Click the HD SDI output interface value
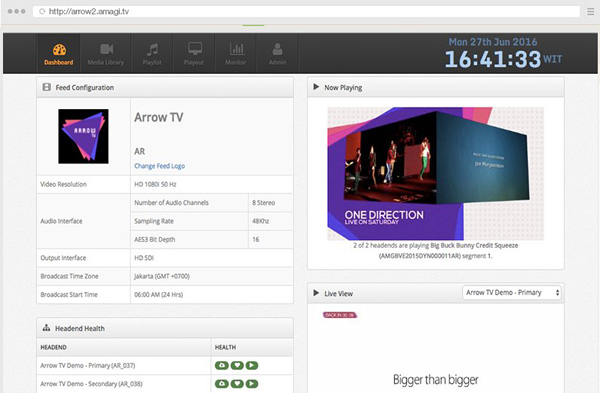The width and height of the screenshot is (600, 393). pos(144,258)
